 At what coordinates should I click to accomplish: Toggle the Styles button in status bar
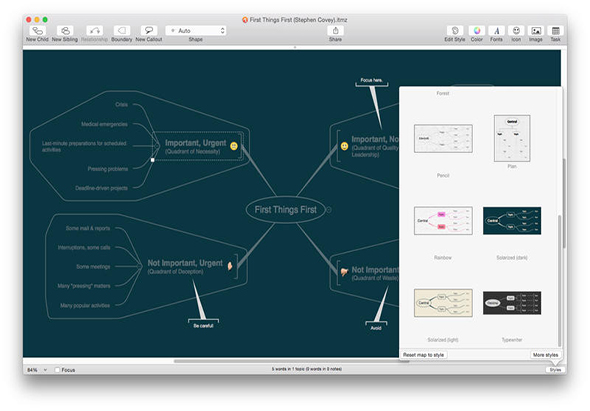pos(555,370)
